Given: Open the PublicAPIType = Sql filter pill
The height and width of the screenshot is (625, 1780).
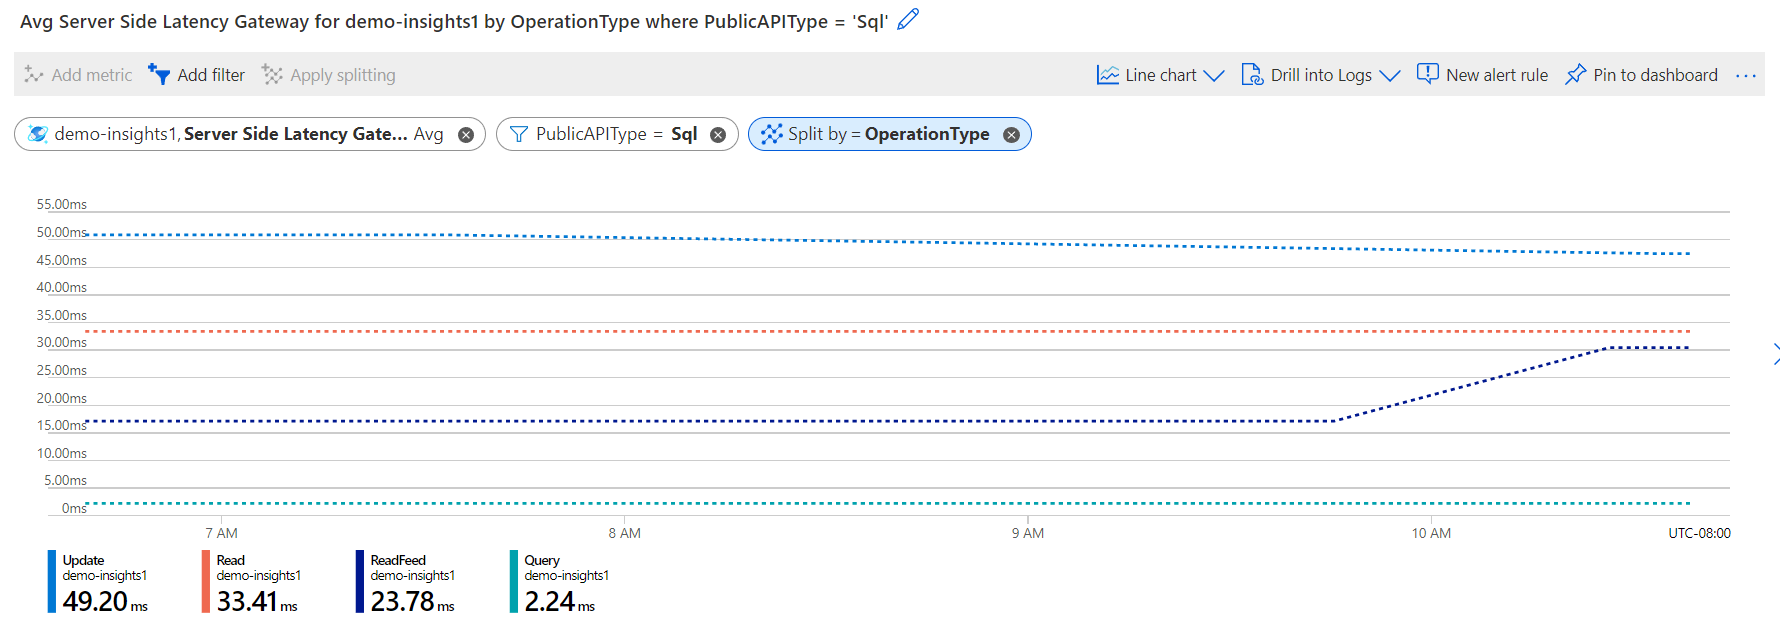Looking at the screenshot, I should point(617,134).
